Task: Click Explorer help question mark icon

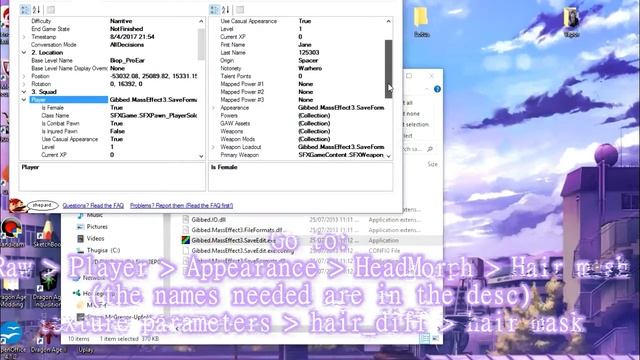Action: tap(437, 89)
